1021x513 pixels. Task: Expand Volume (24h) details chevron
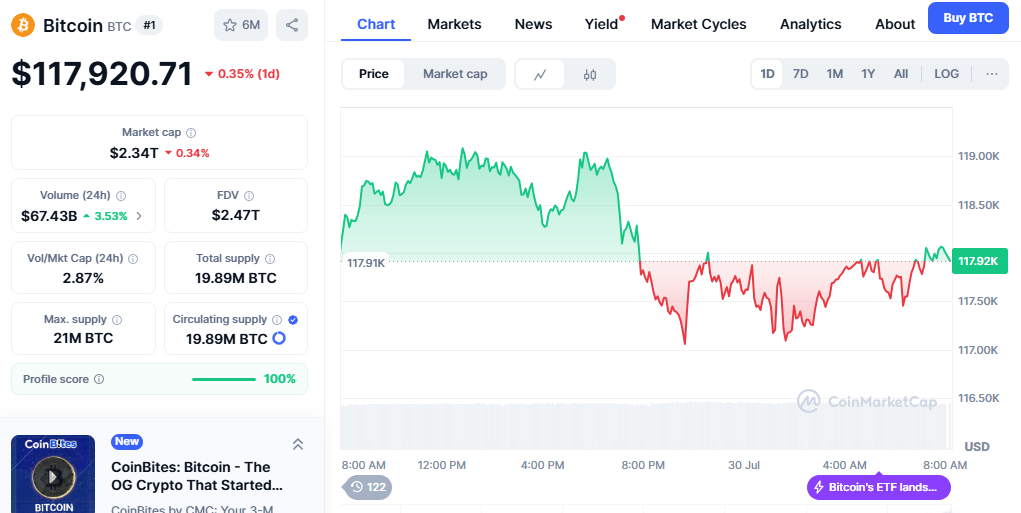click(x=139, y=215)
